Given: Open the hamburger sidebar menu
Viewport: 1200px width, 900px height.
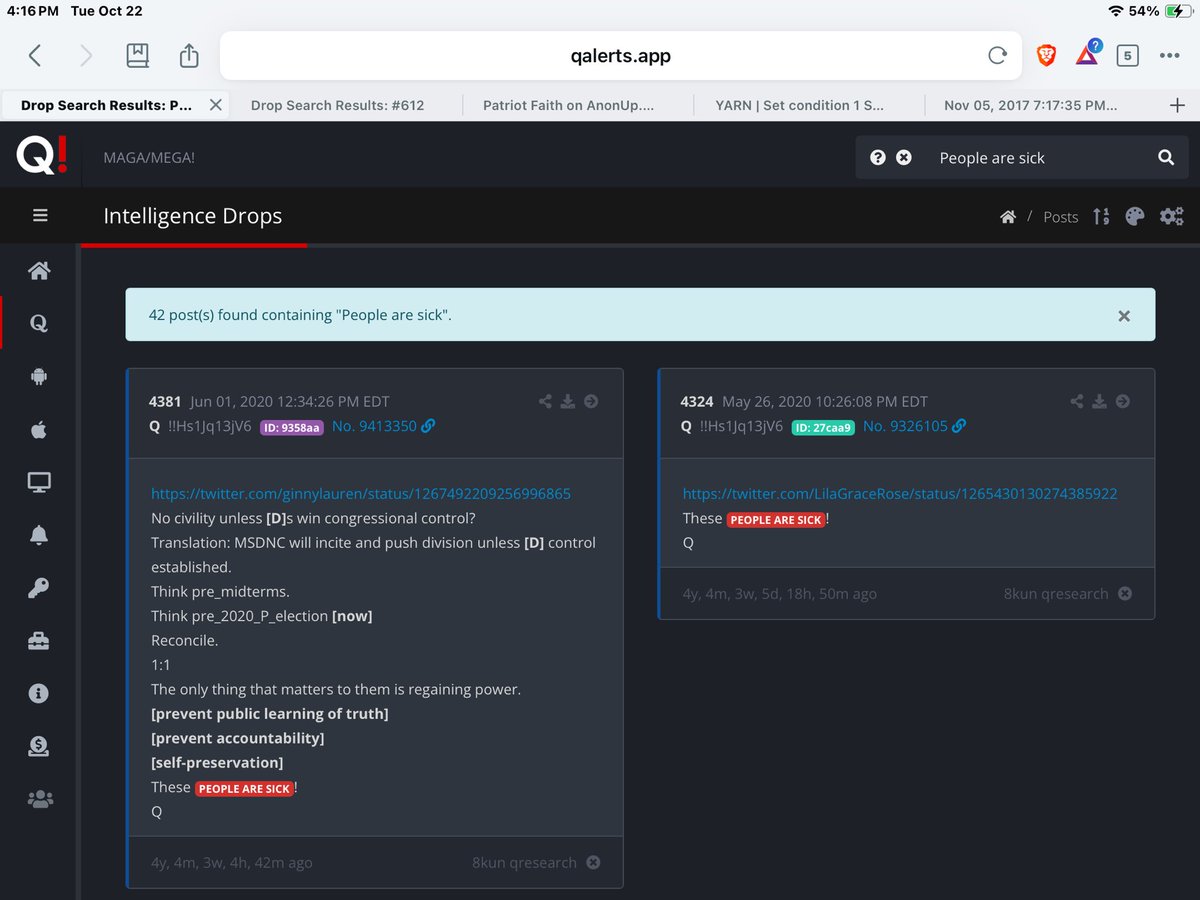Looking at the screenshot, I should tap(40, 216).
